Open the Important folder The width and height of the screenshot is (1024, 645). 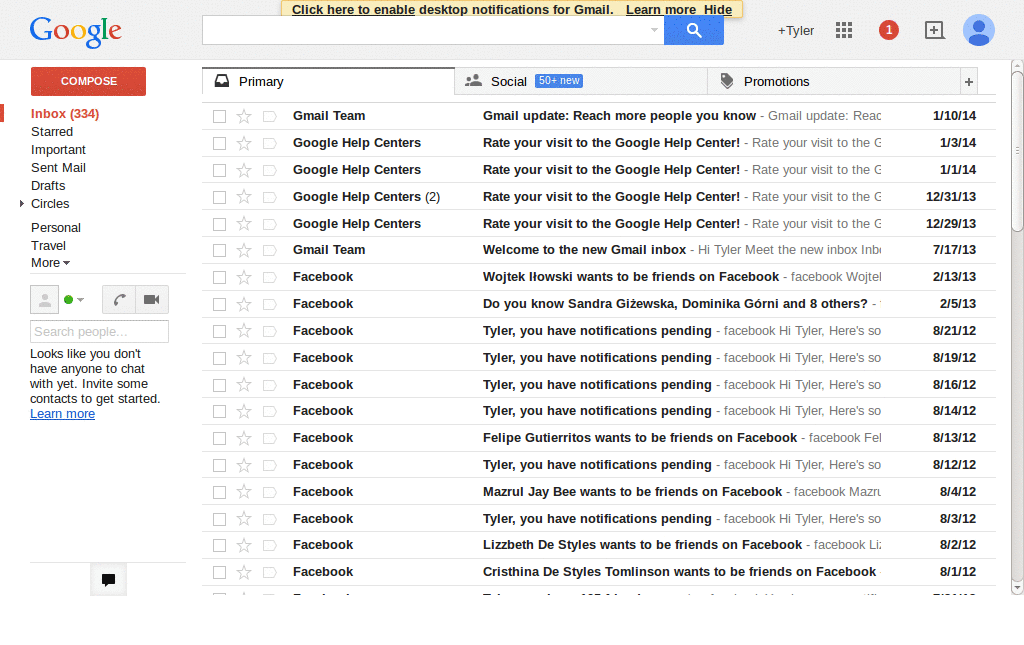tap(58, 149)
